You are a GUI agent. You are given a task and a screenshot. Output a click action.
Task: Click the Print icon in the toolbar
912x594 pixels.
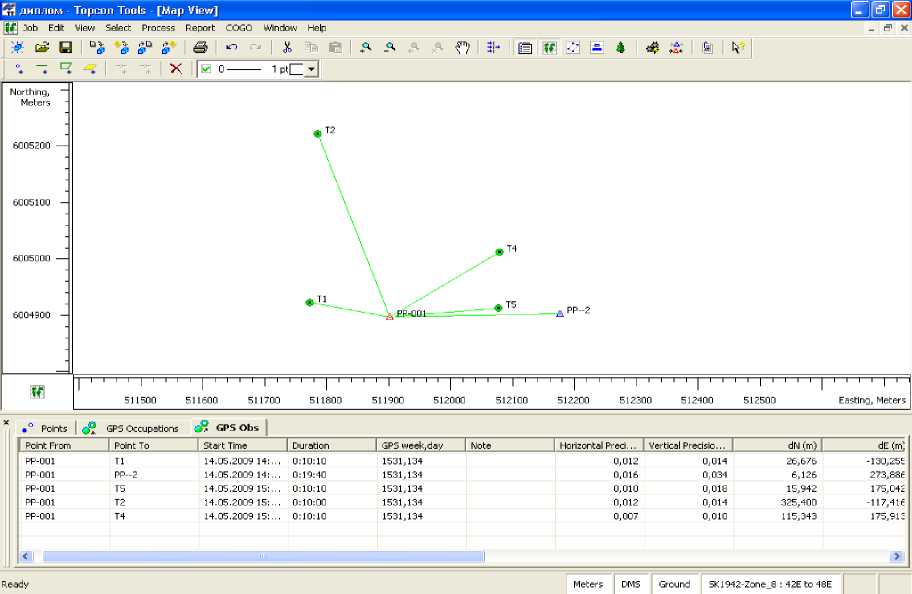[x=200, y=47]
